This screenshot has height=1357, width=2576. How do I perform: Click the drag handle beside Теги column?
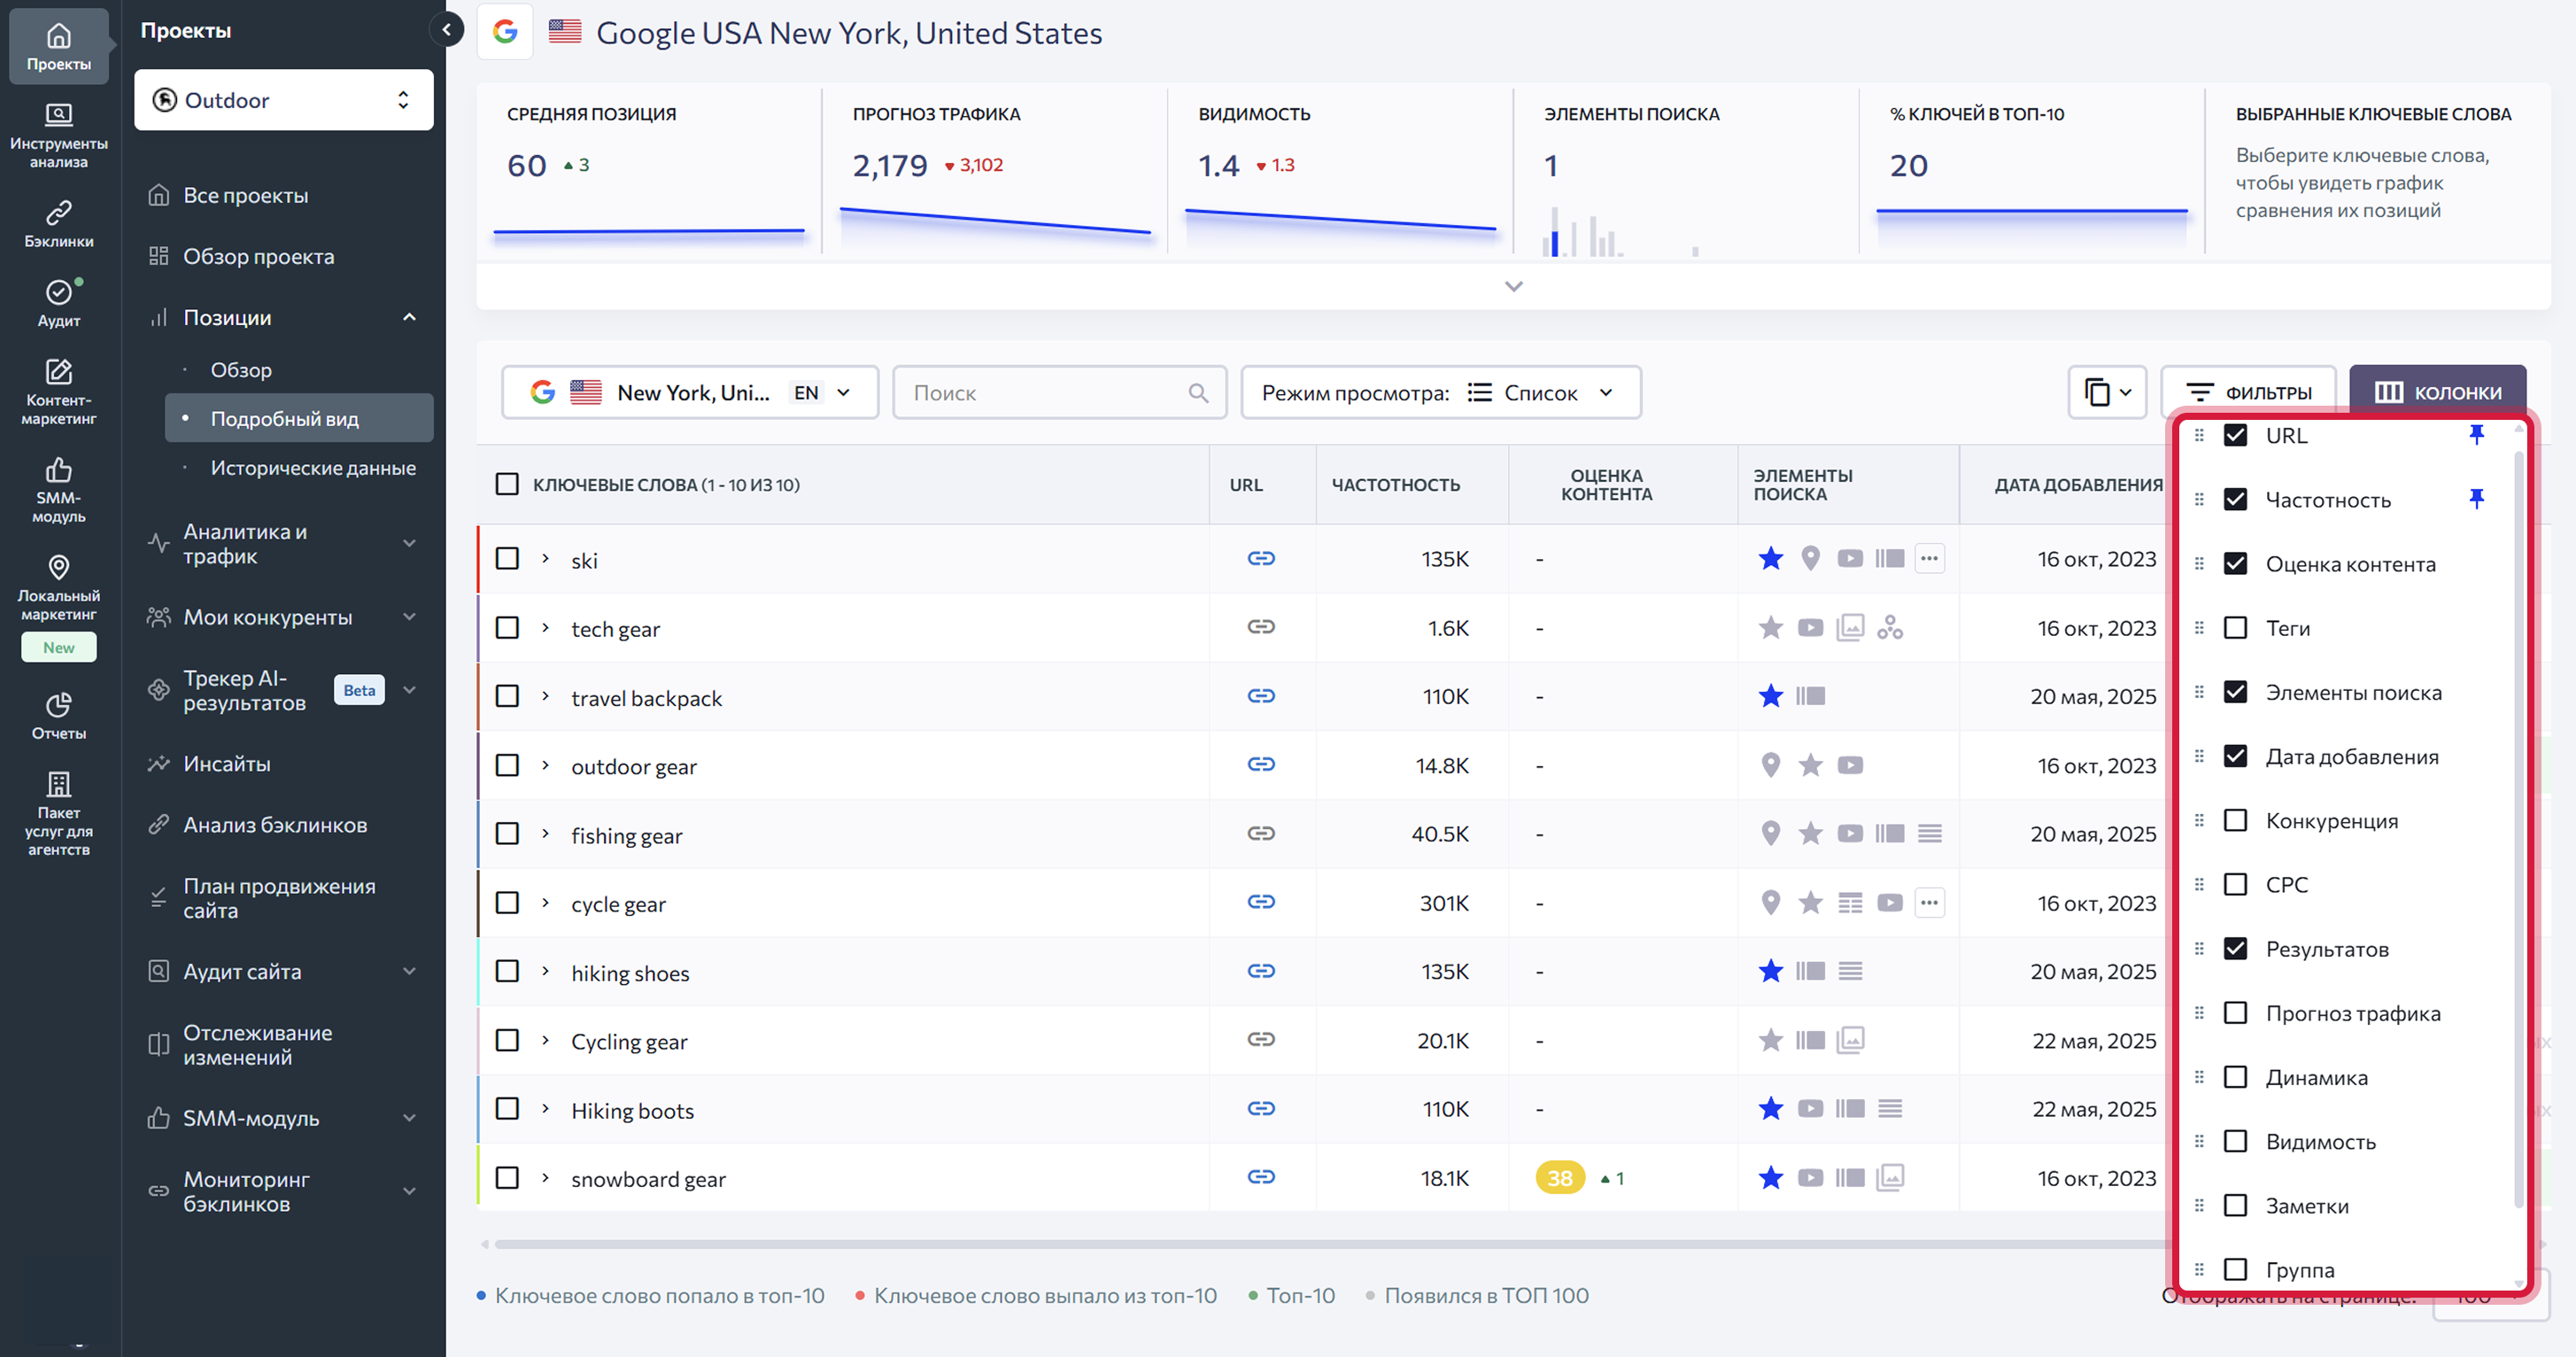tap(2199, 628)
